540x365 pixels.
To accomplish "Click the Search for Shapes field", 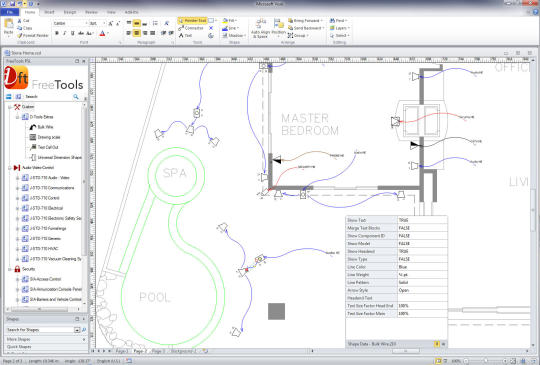I will click(x=40, y=330).
